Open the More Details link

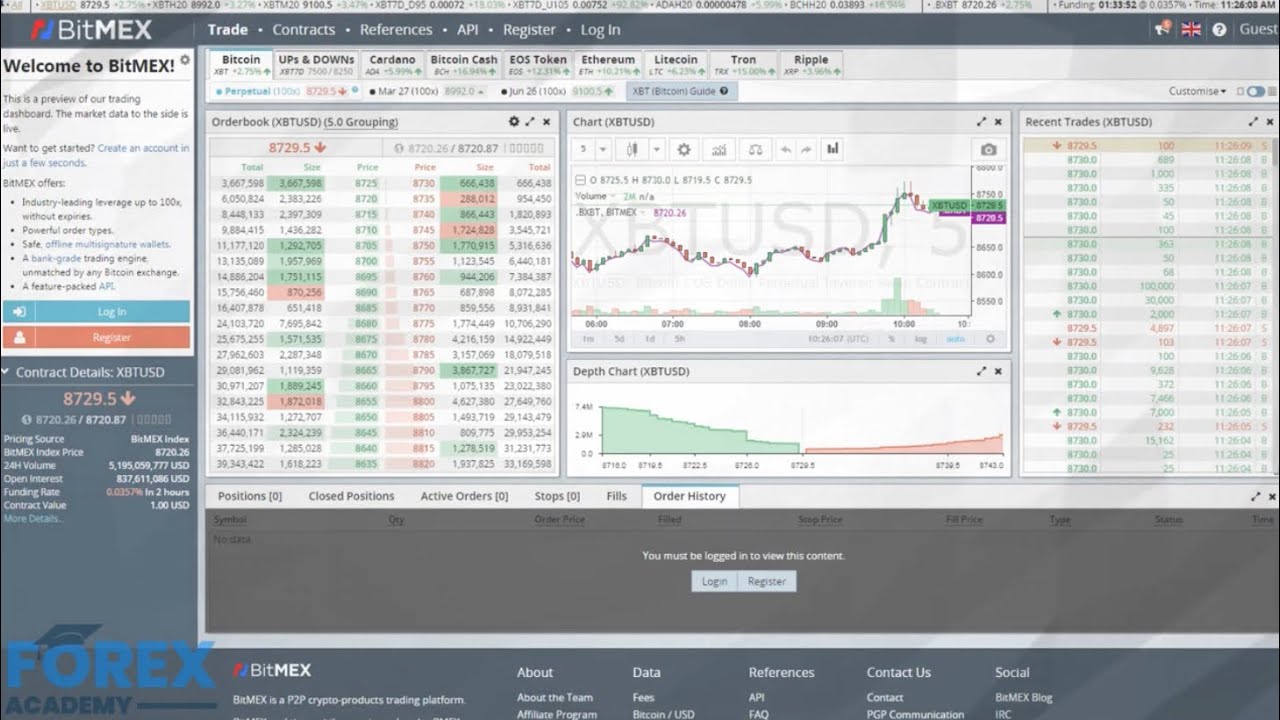[33, 518]
